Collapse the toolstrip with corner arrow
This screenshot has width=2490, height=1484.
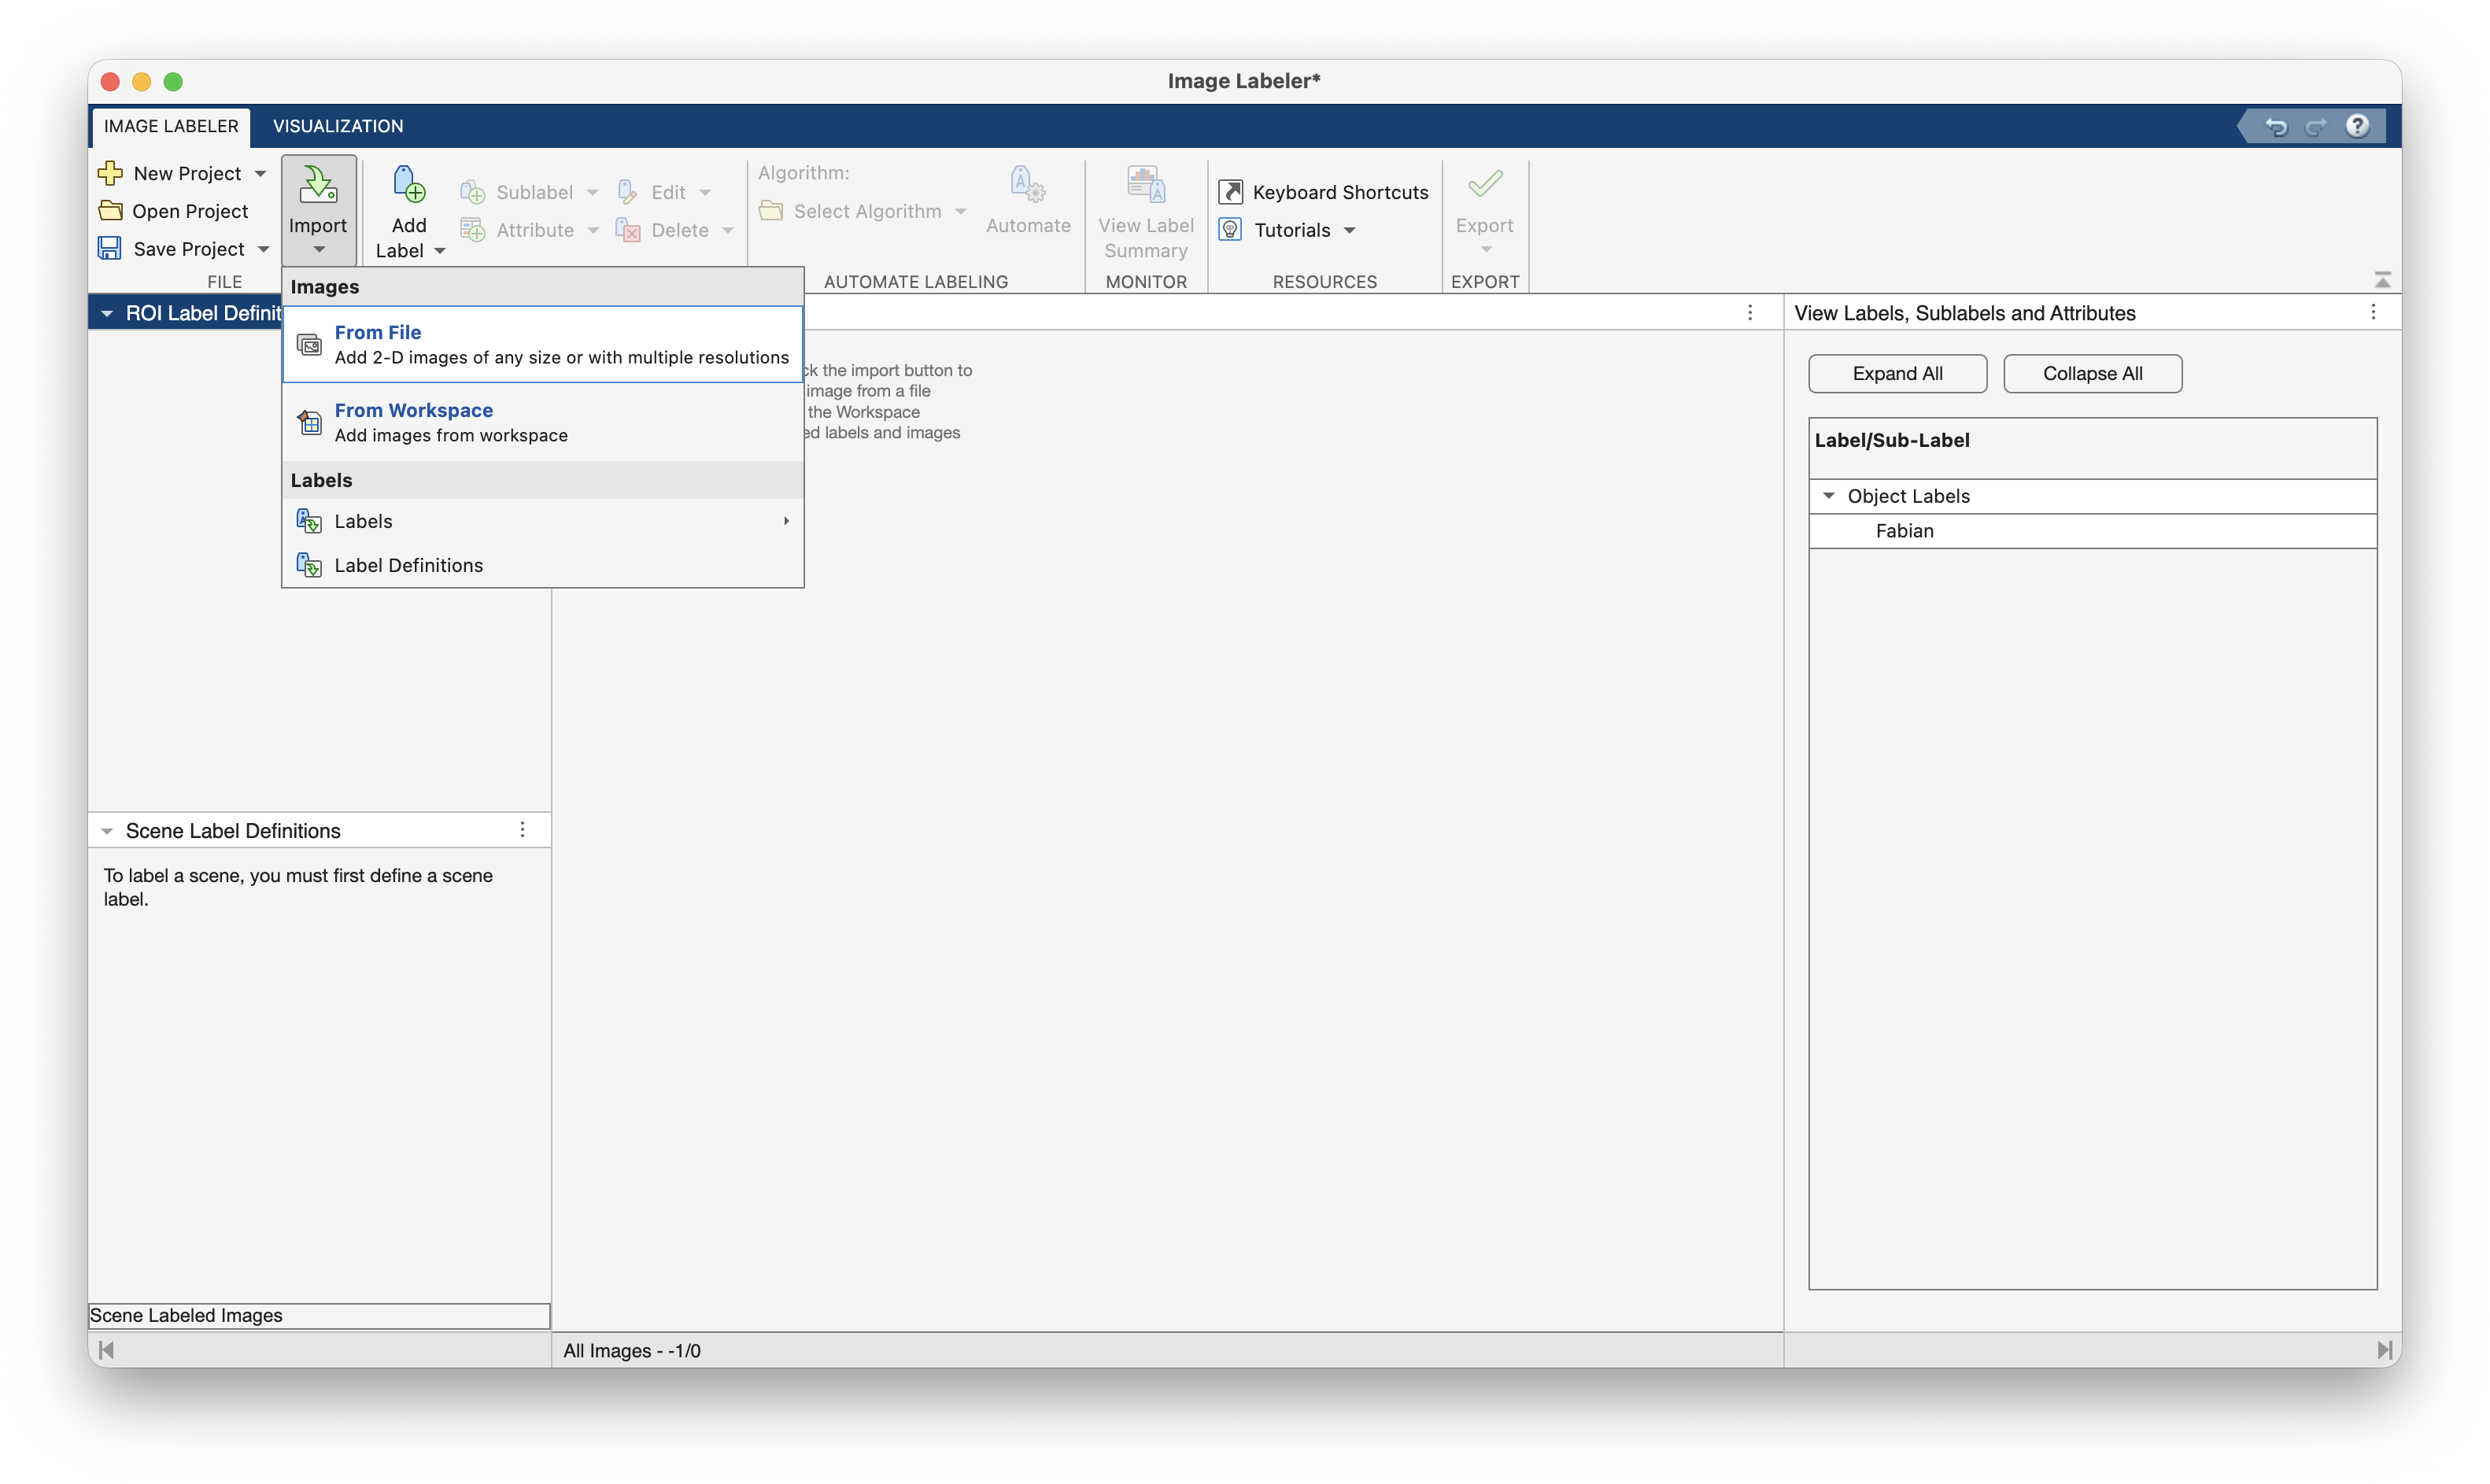pyautogui.click(x=2382, y=280)
